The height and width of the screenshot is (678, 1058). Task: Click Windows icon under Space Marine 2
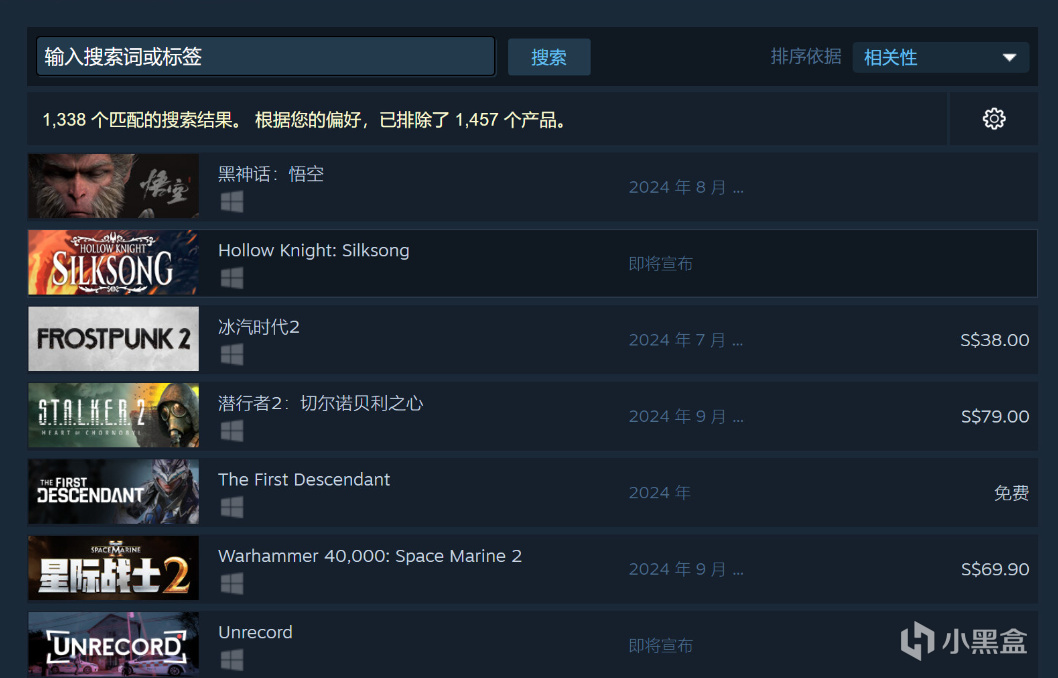pyautogui.click(x=231, y=583)
